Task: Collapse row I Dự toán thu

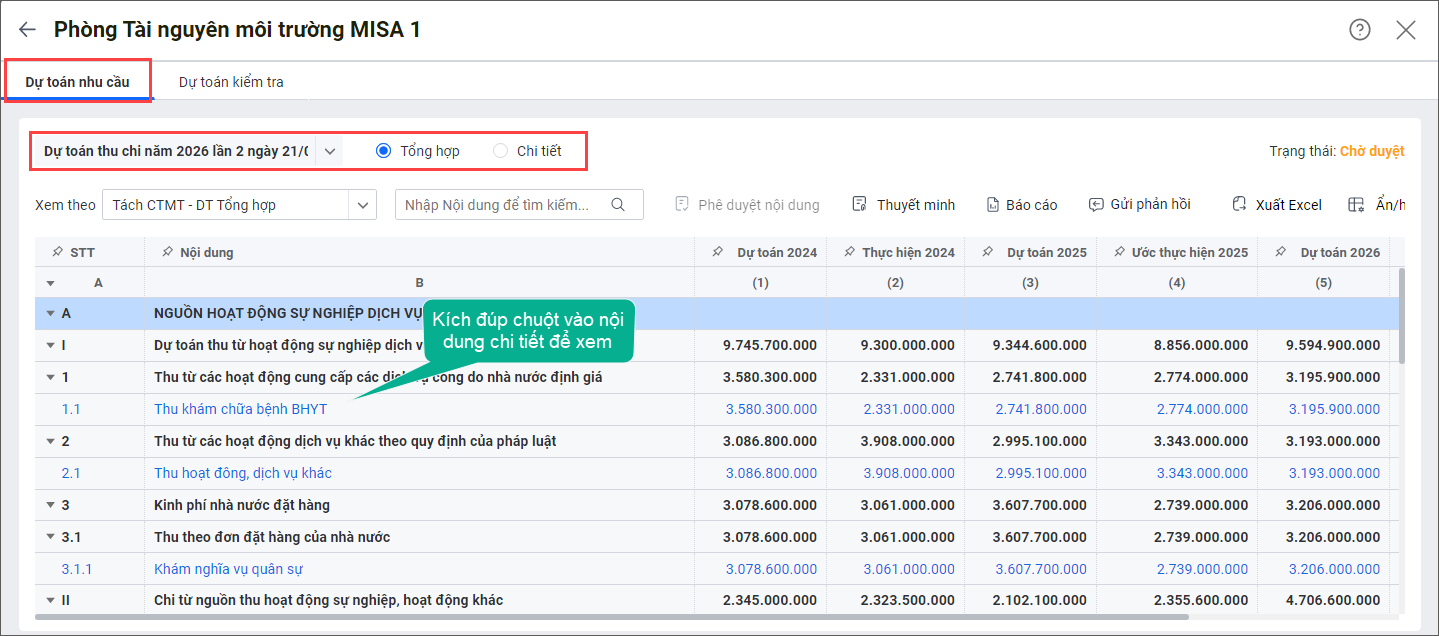Action: point(50,345)
